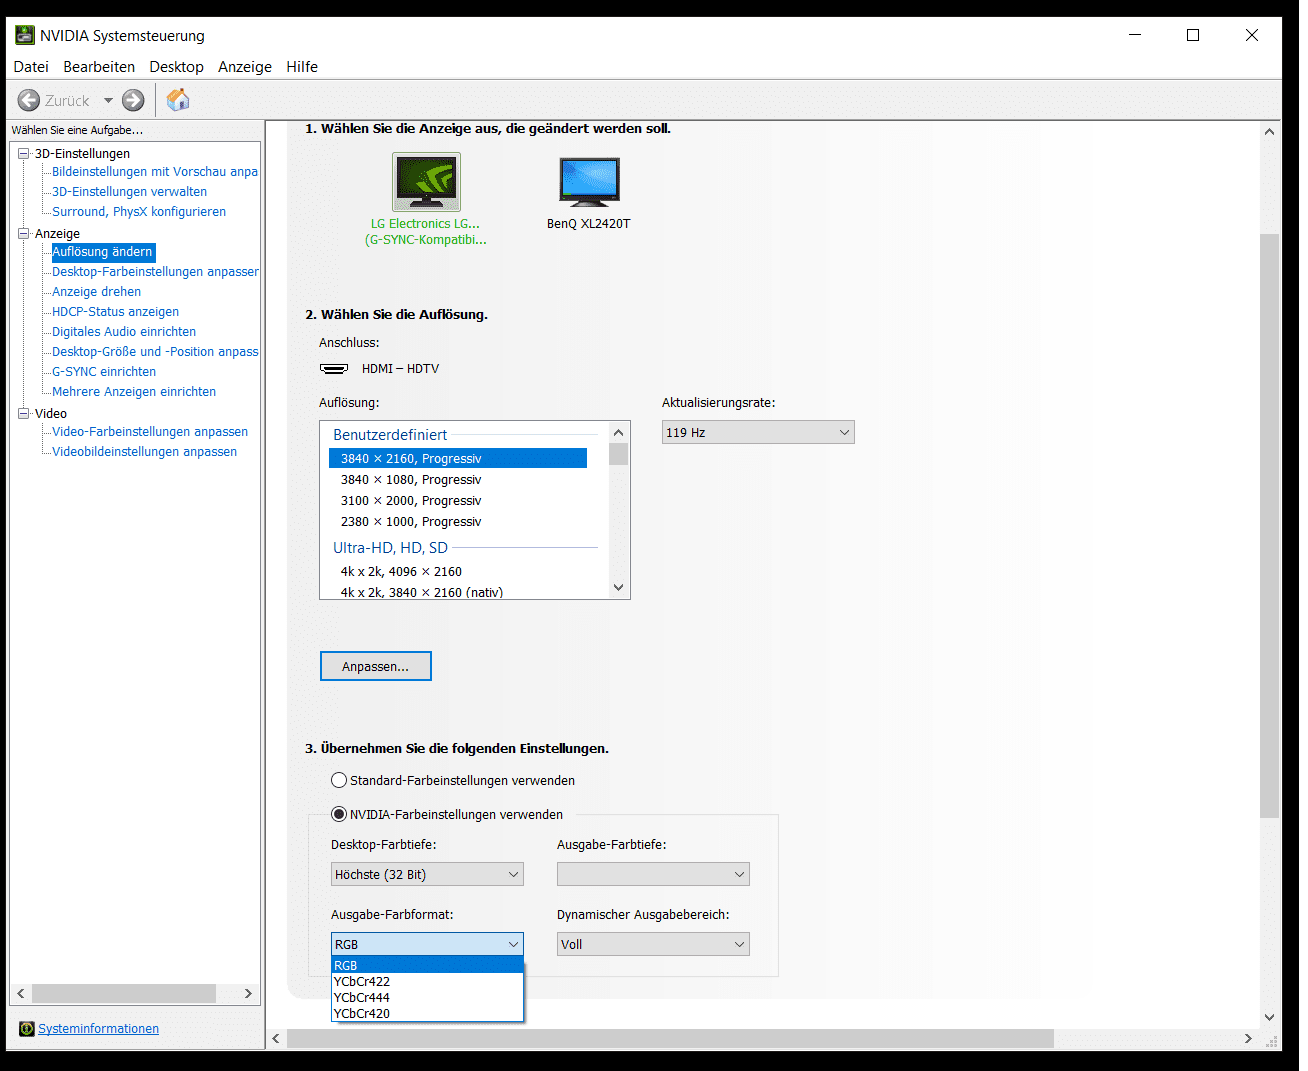
Task: Select resolution 3840 × 1080, Progressiv
Action: tap(458, 480)
